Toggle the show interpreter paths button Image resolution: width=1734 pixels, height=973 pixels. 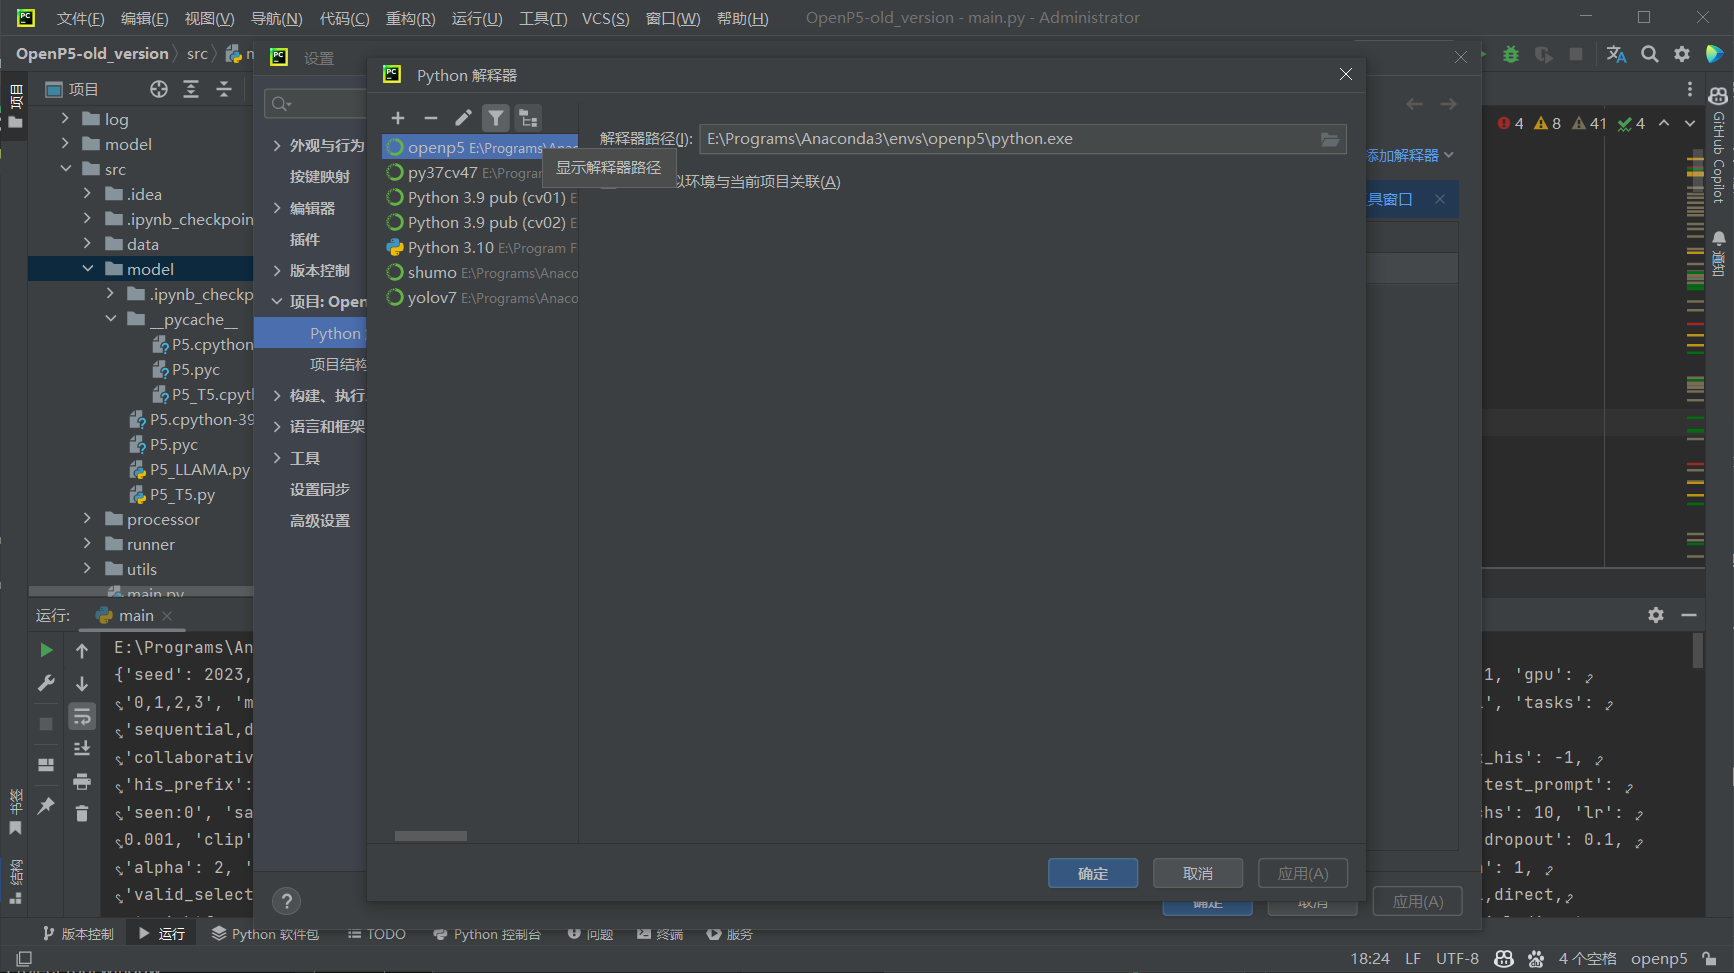point(528,118)
